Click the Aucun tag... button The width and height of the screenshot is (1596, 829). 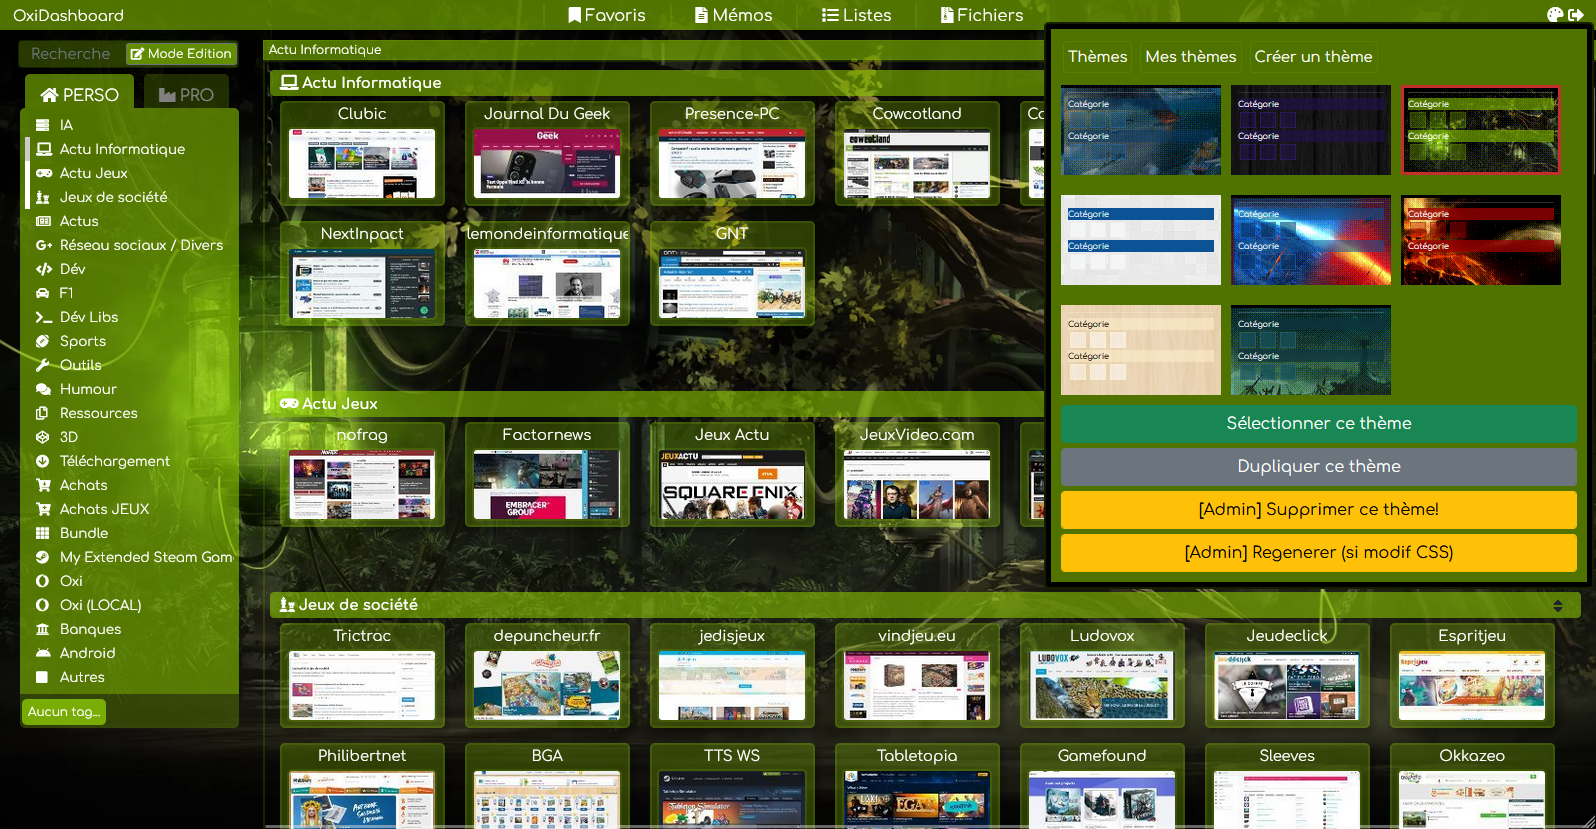coord(64,712)
